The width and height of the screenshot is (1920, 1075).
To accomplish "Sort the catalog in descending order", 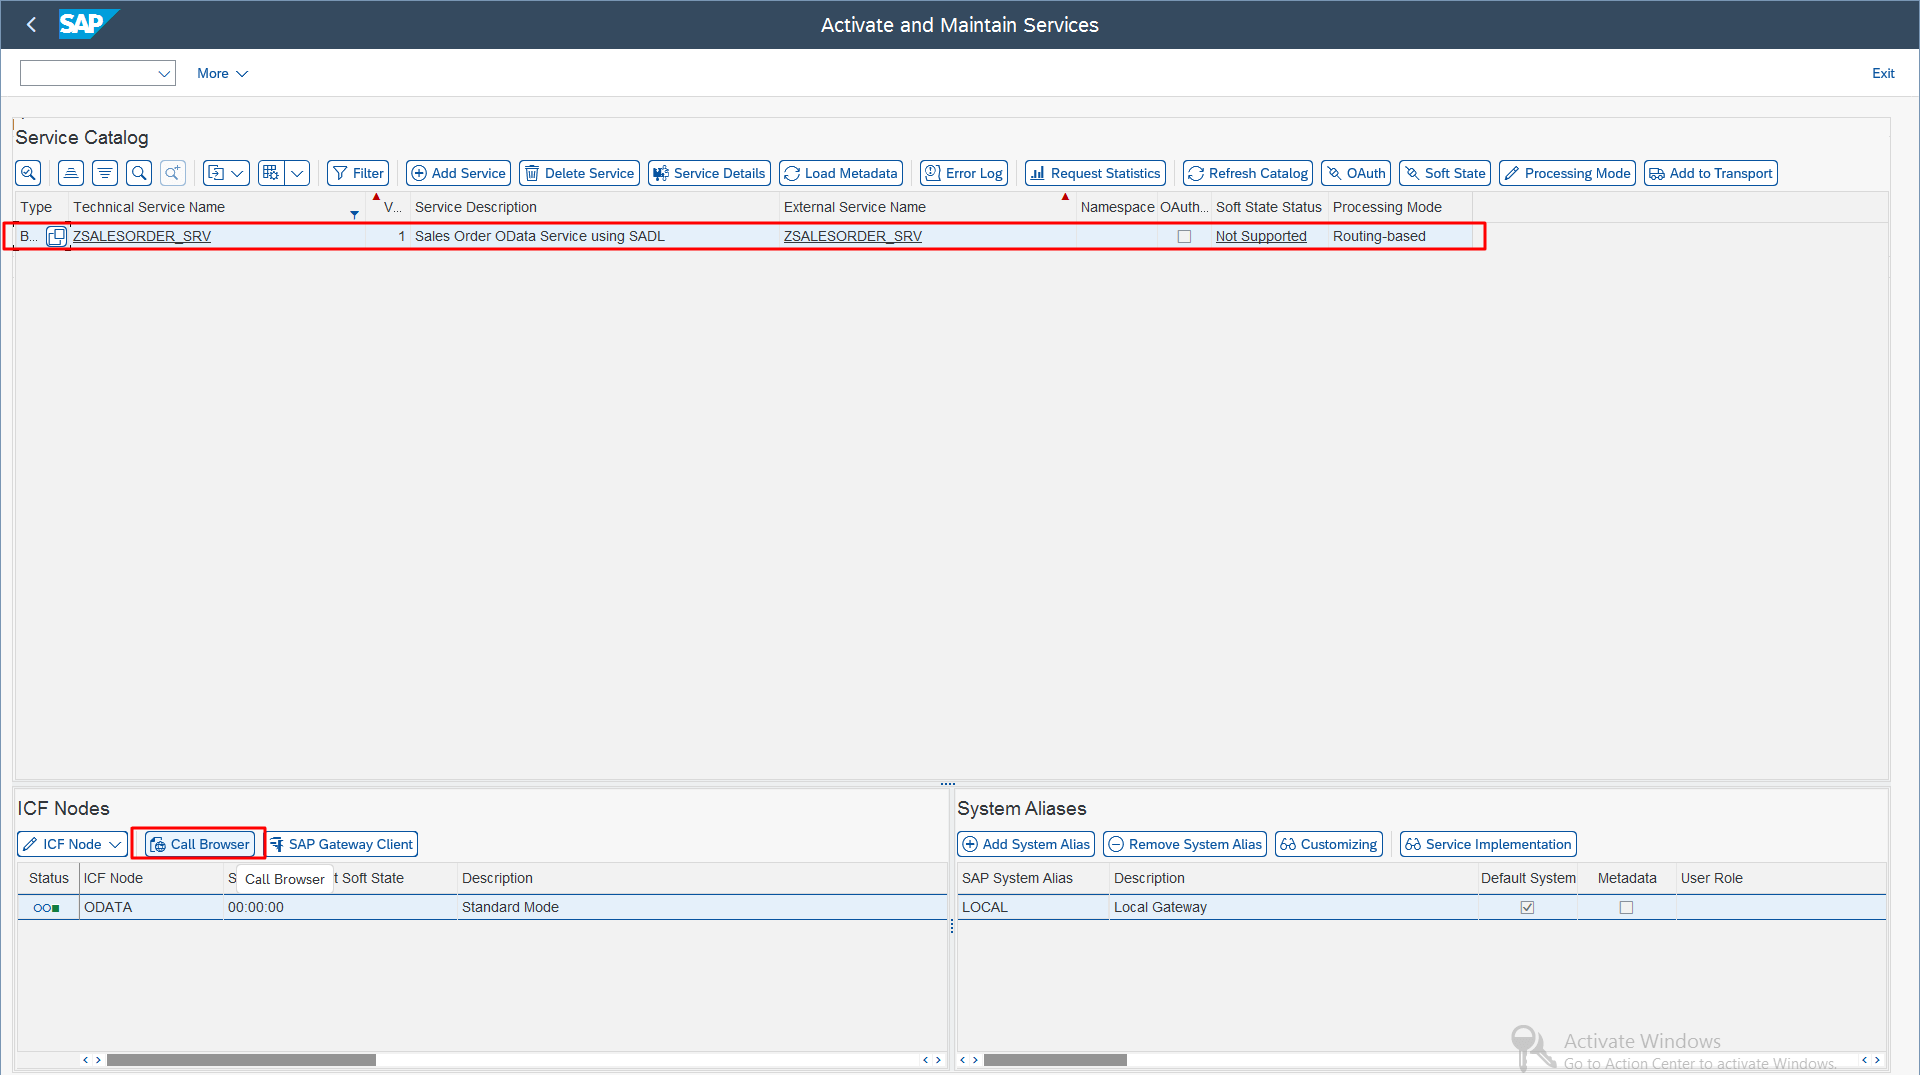I will pyautogui.click(x=105, y=173).
